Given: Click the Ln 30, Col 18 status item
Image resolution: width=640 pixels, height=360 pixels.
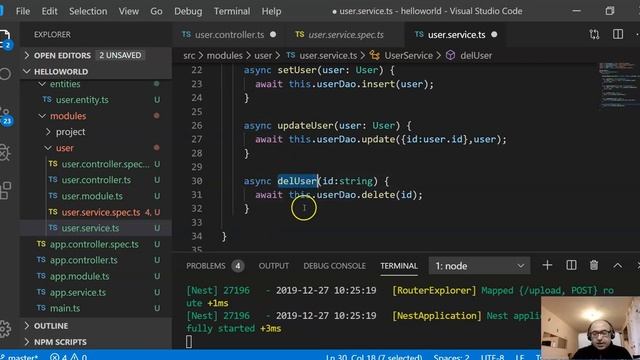Looking at the screenshot, I should click(x=374, y=357).
